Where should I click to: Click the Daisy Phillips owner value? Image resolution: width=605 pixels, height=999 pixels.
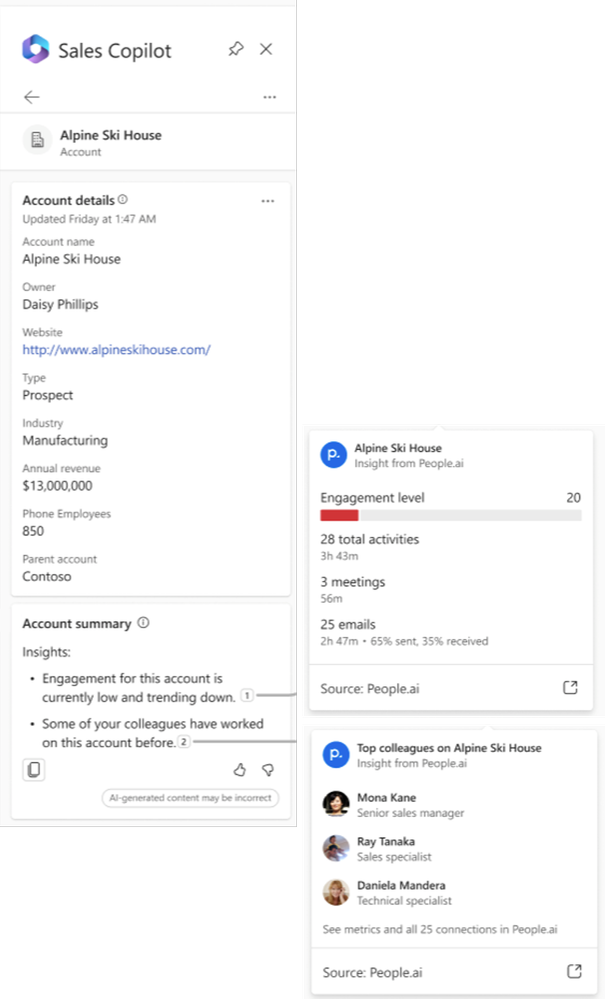coord(60,304)
